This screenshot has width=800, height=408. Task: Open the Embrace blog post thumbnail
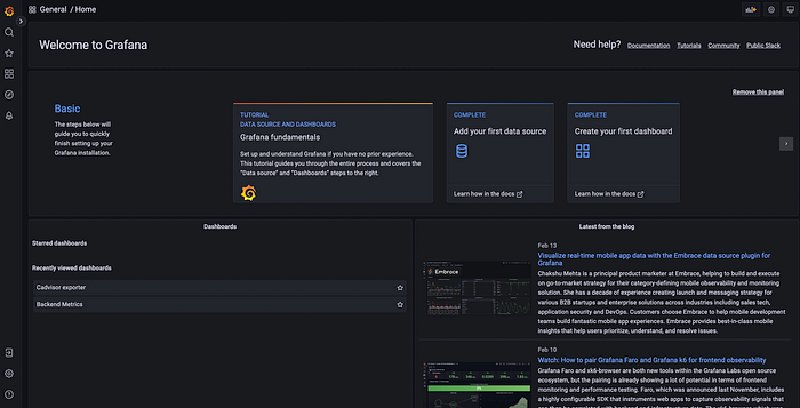coord(476,289)
